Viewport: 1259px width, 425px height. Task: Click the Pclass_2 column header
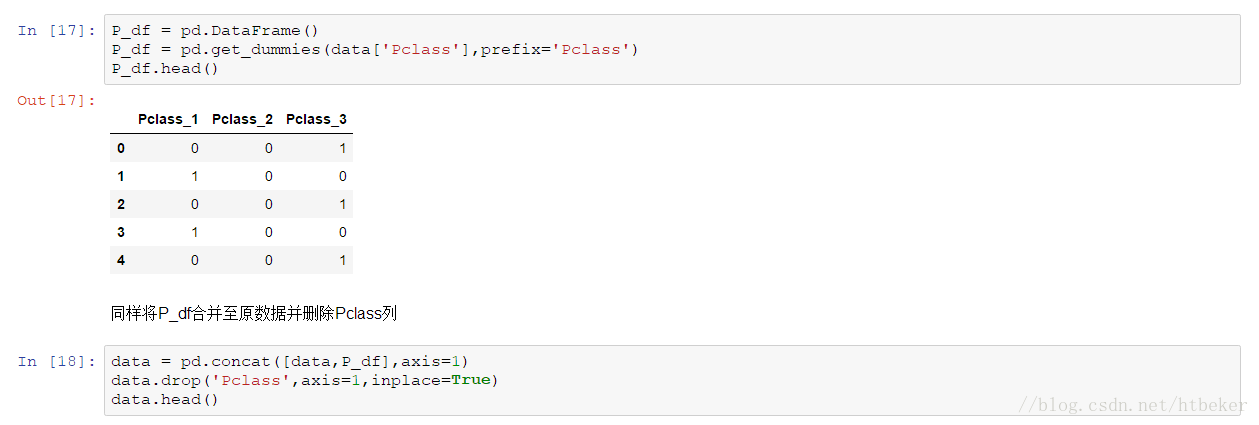[242, 119]
